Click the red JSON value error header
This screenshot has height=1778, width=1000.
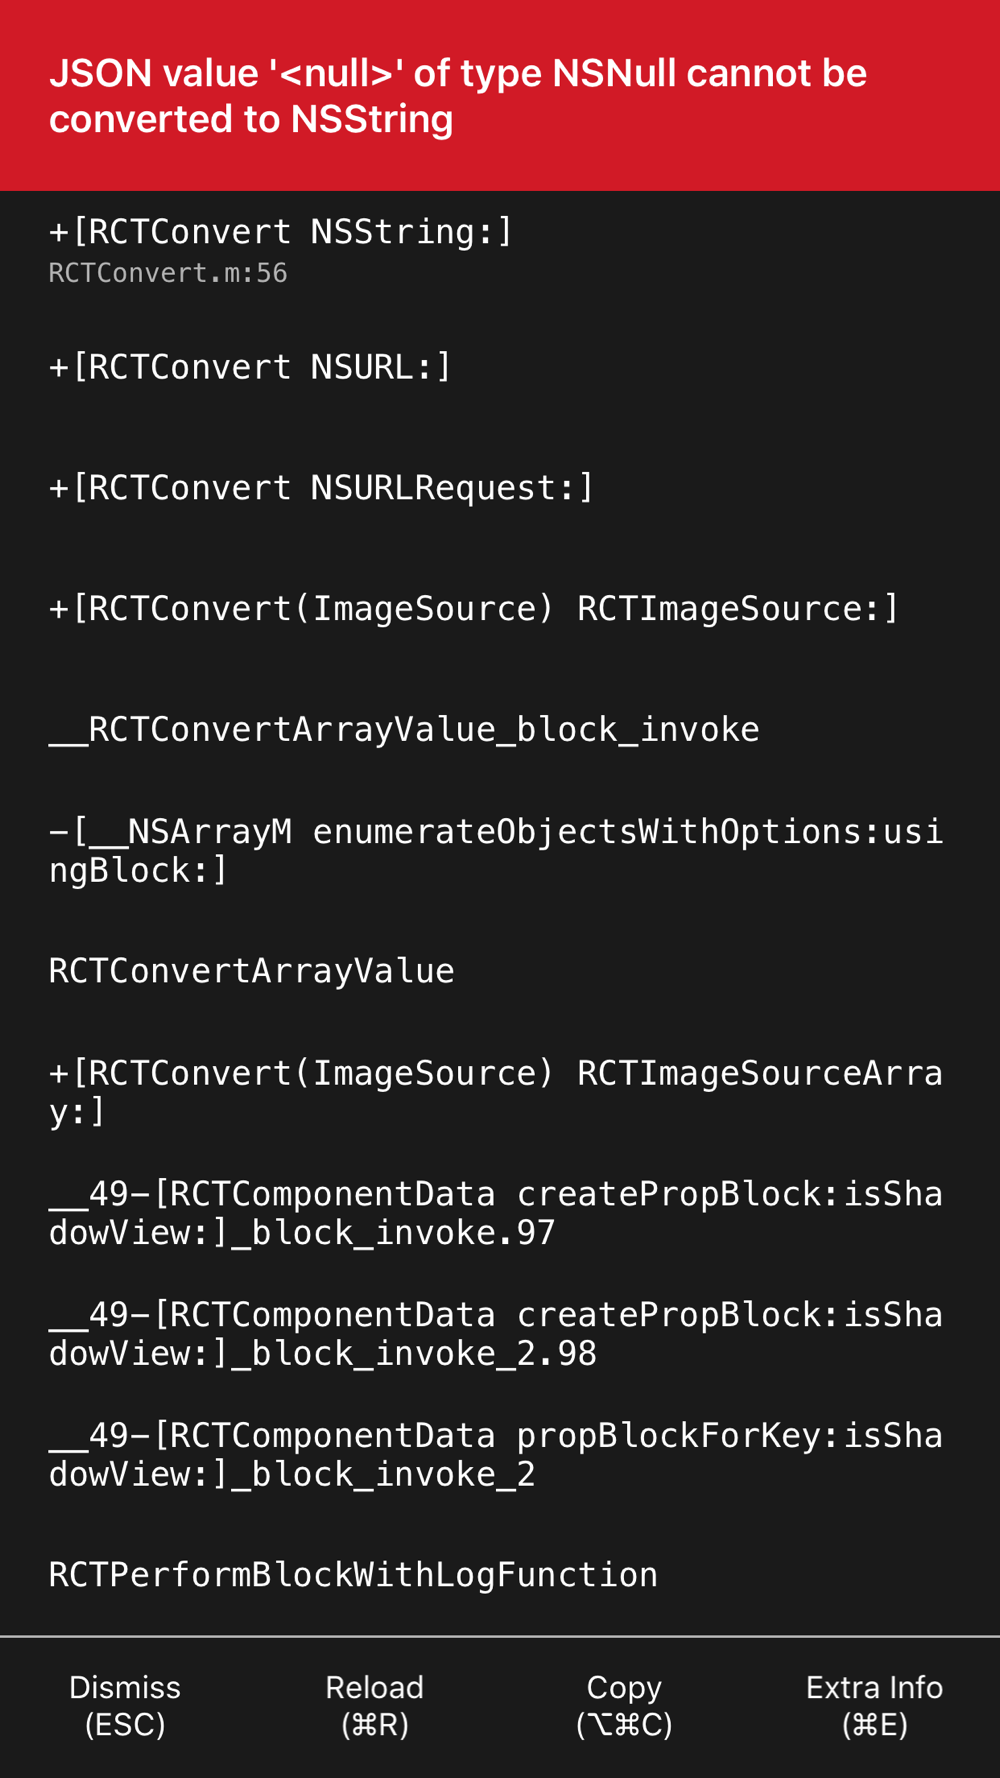point(500,96)
